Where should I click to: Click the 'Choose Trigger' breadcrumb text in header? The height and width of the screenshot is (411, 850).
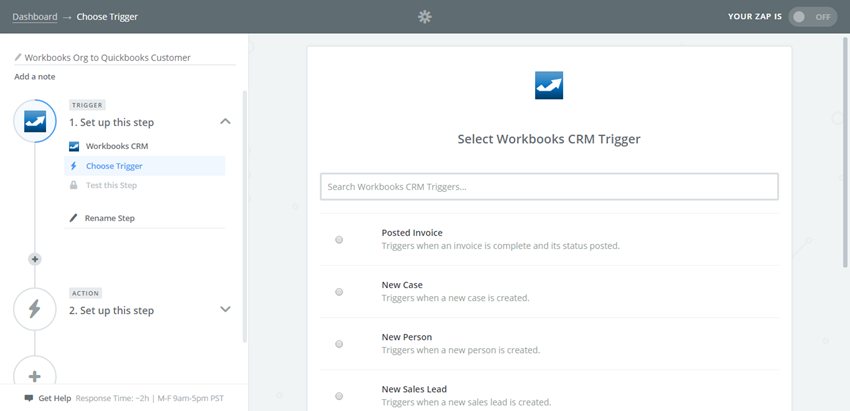tap(107, 17)
